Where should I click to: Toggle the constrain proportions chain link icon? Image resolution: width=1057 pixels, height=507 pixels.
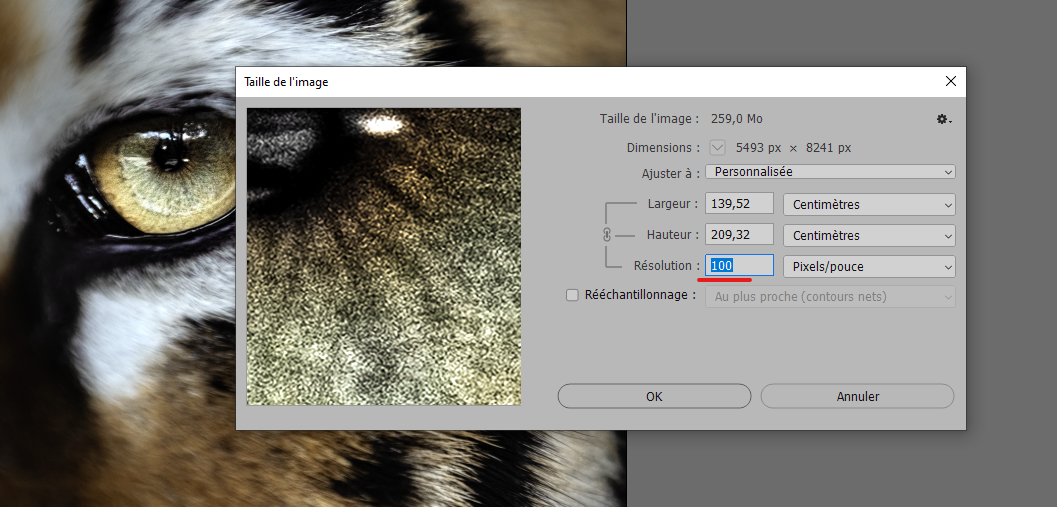coord(606,234)
